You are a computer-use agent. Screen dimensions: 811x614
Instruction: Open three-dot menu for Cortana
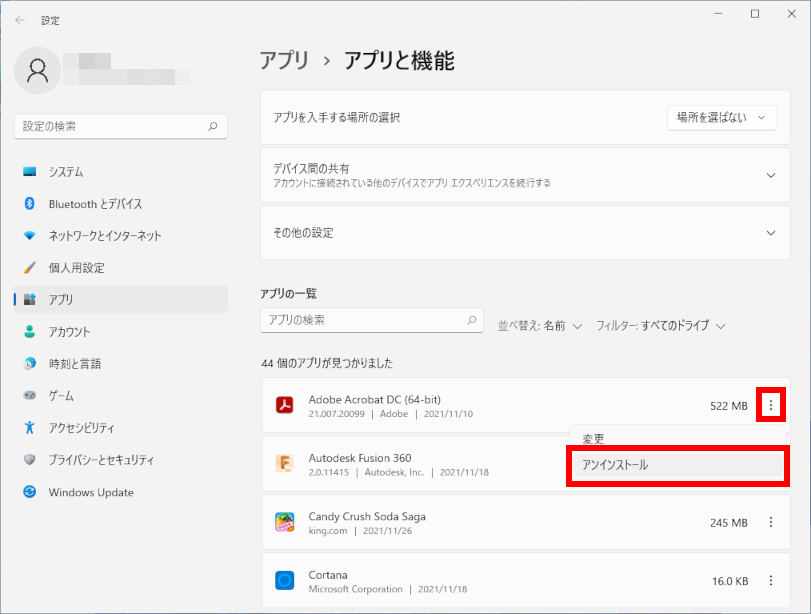point(771,580)
